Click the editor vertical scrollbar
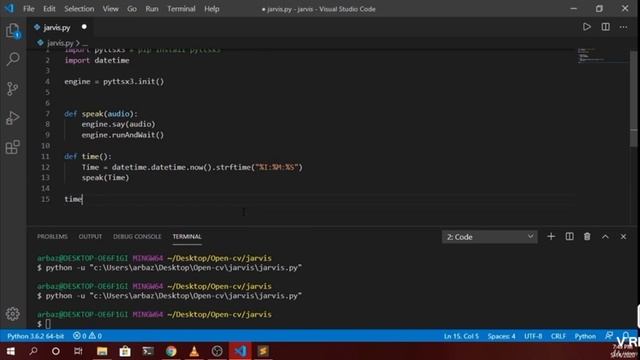 coord(633,98)
